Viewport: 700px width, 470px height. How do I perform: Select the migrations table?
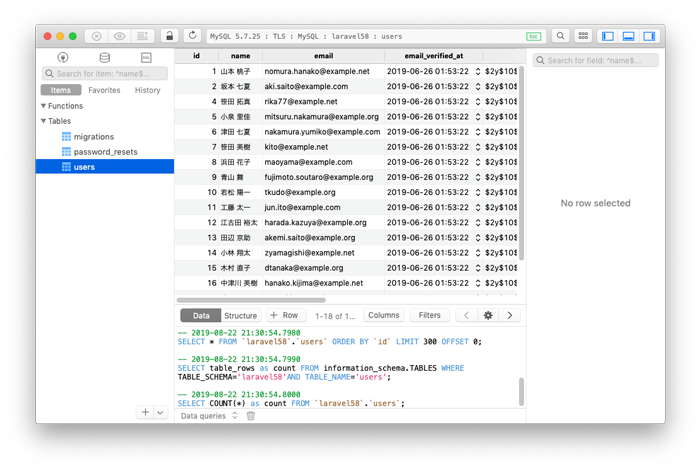tap(105, 137)
